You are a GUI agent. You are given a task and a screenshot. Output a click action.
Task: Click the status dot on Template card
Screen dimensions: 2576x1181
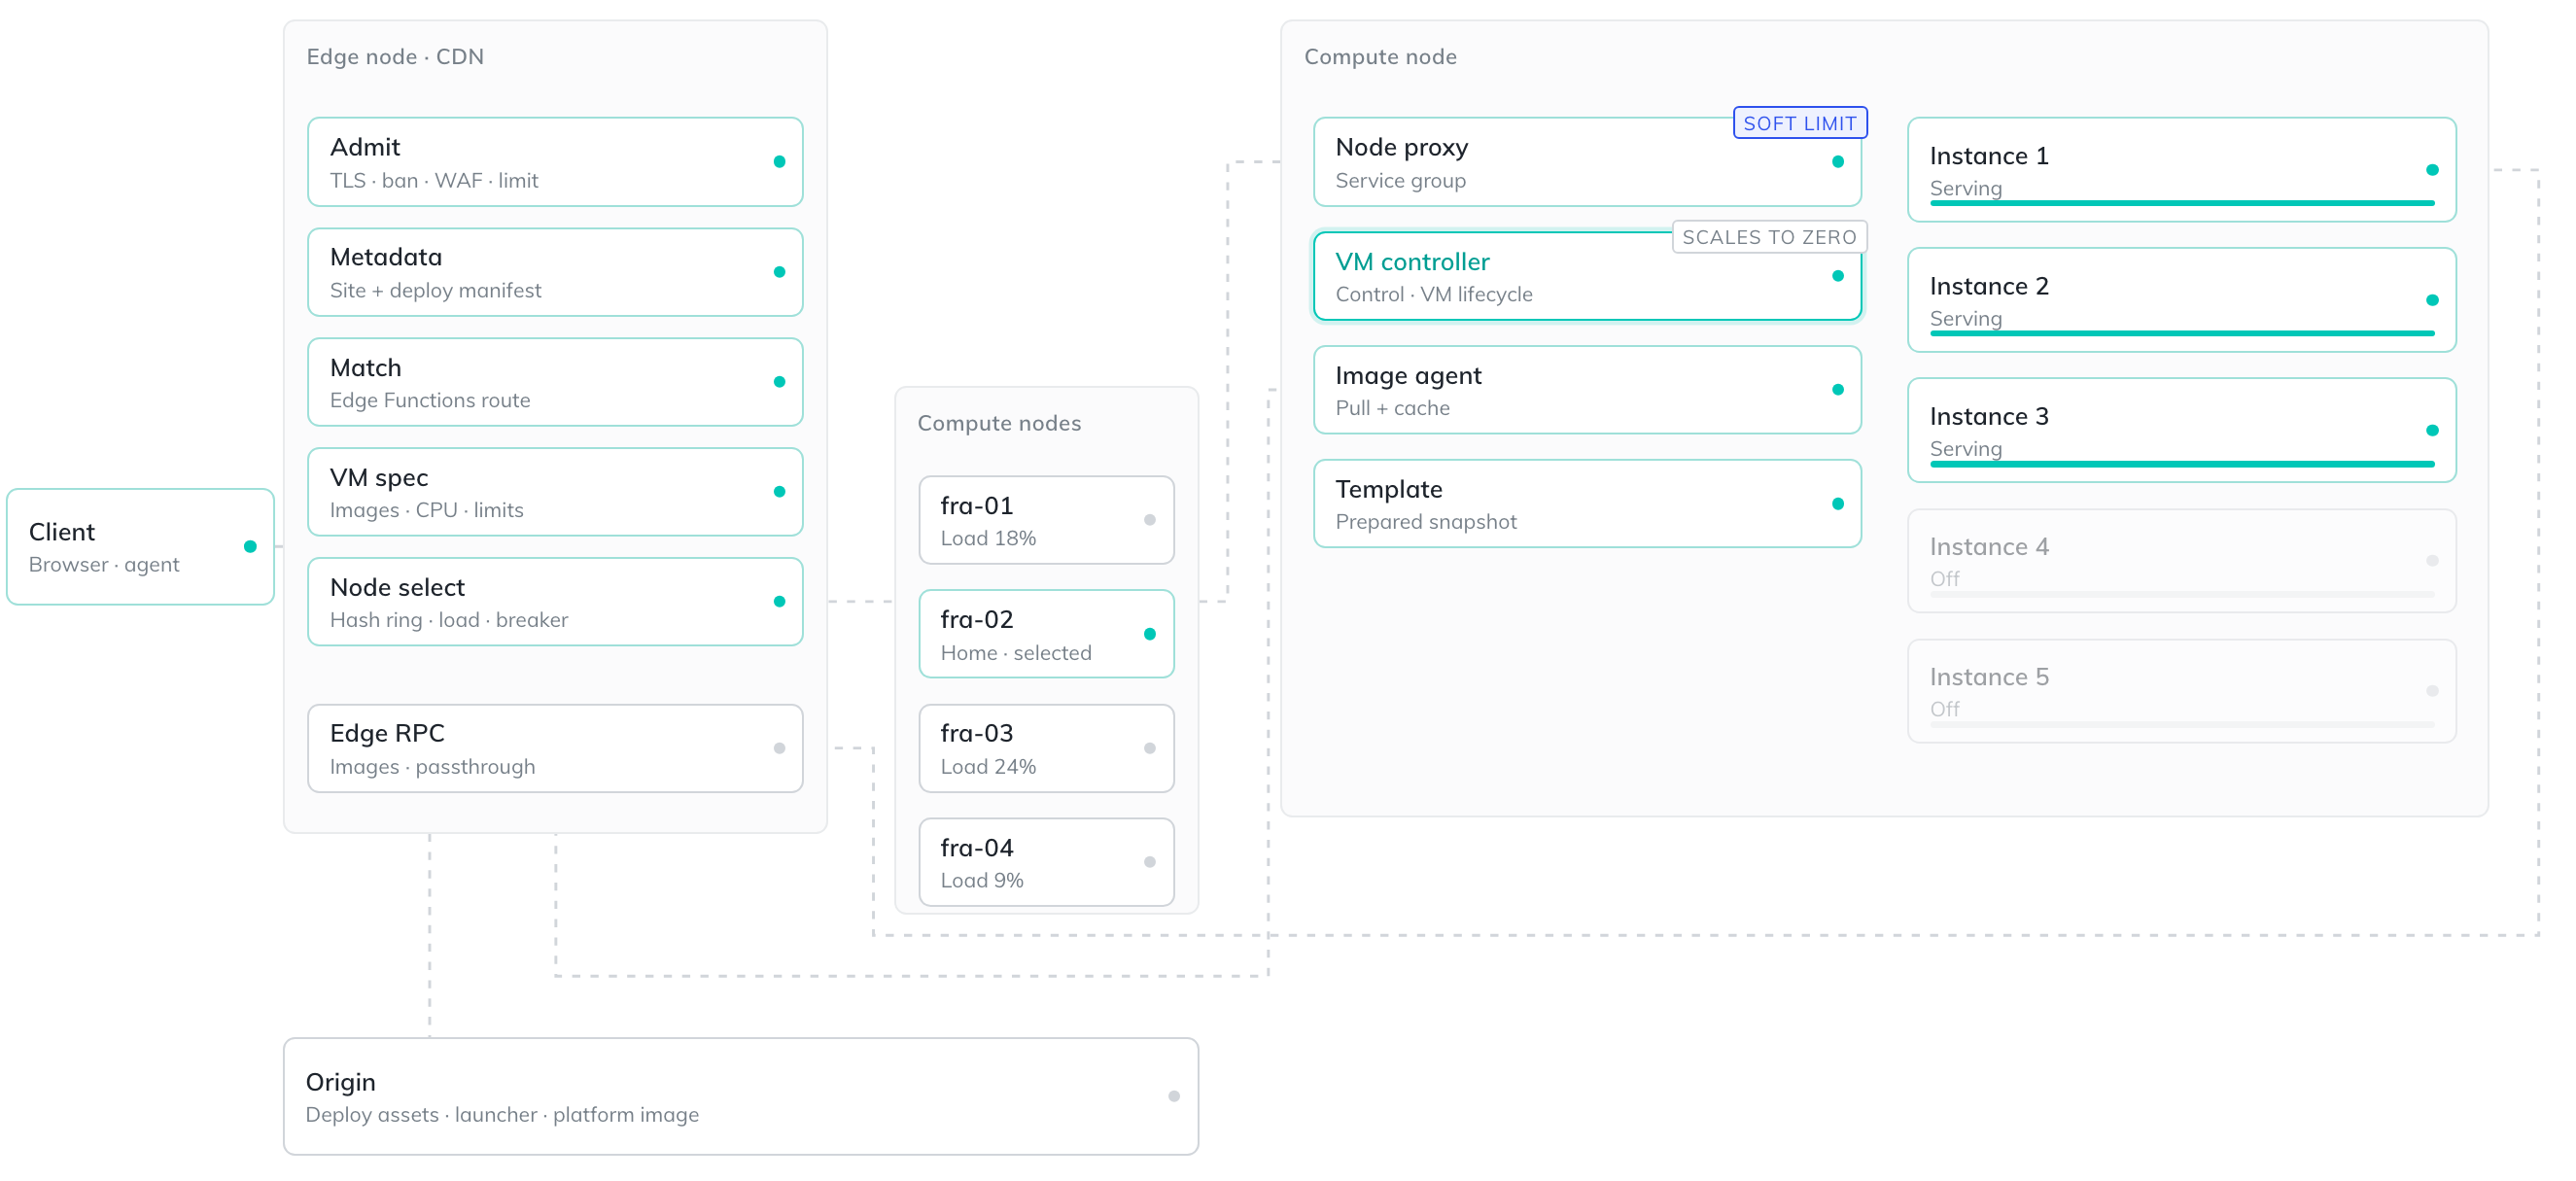click(x=1838, y=504)
